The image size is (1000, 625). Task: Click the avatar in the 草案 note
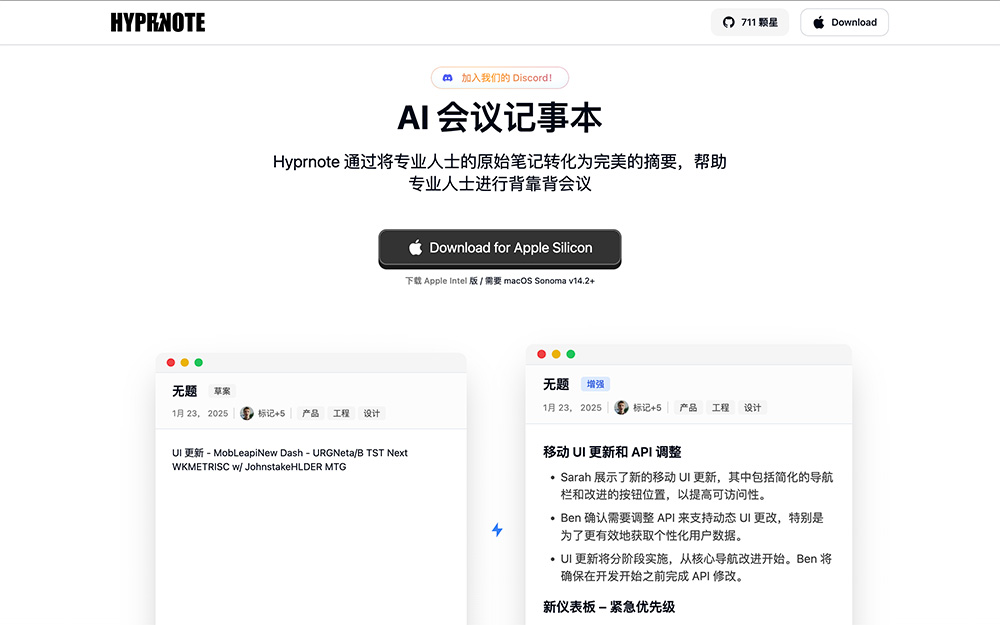coord(247,413)
